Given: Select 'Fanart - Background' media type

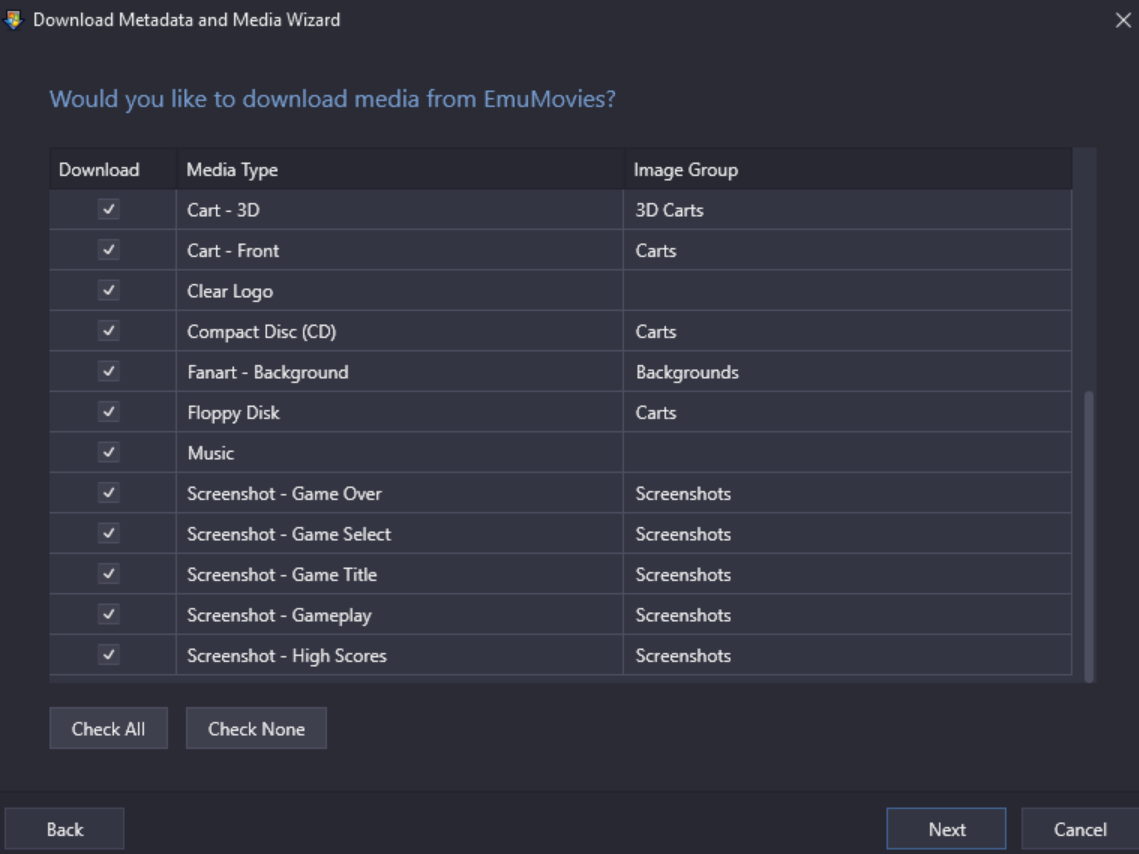Looking at the screenshot, I should (x=267, y=373).
